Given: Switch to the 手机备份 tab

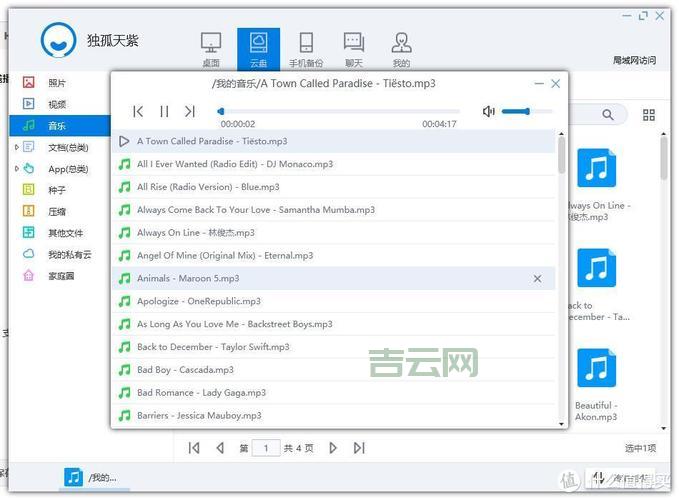Looking at the screenshot, I should (x=306, y=48).
